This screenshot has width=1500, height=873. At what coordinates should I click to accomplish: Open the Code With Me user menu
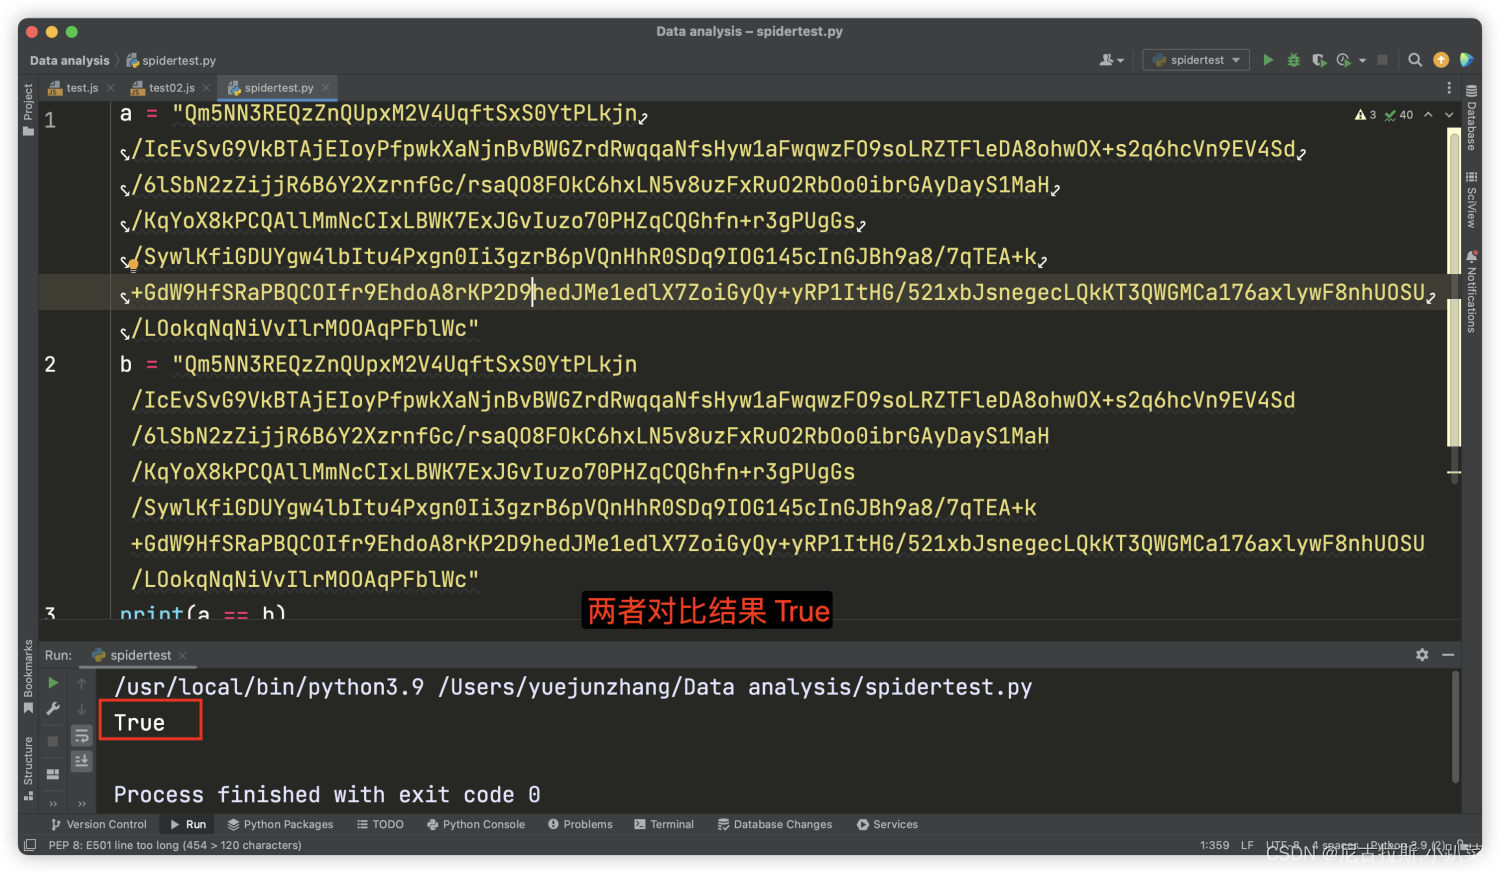(x=1111, y=60)
